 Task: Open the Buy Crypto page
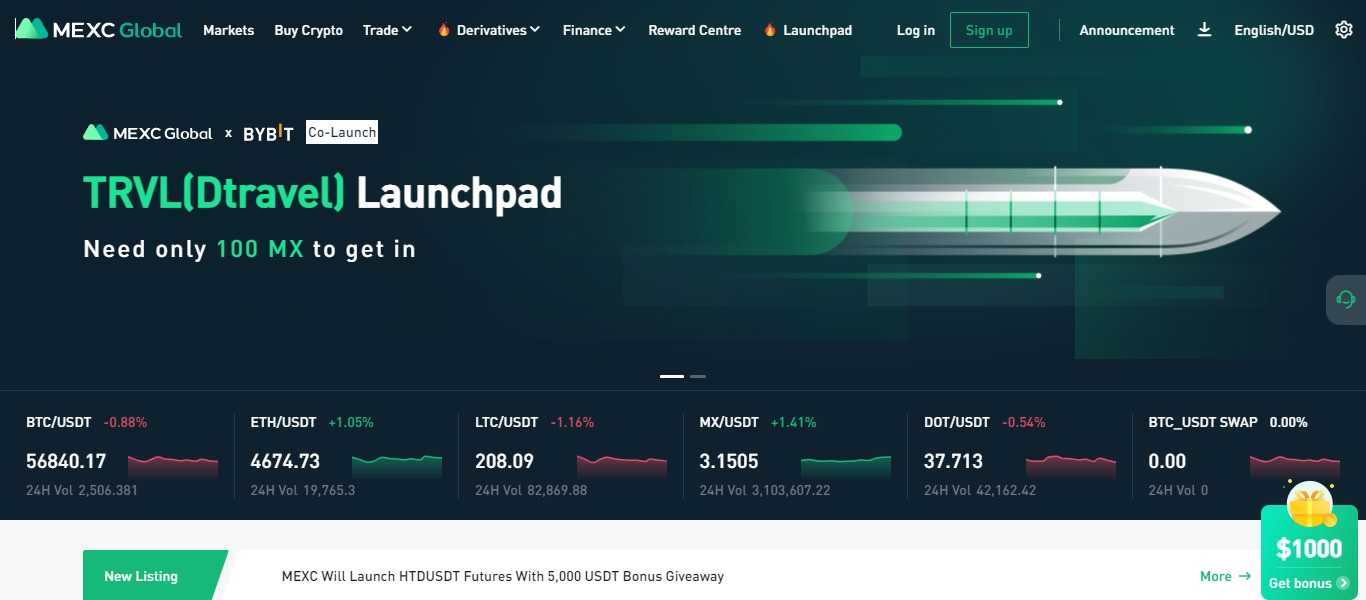pyautogui.click(x=308, y=30)
